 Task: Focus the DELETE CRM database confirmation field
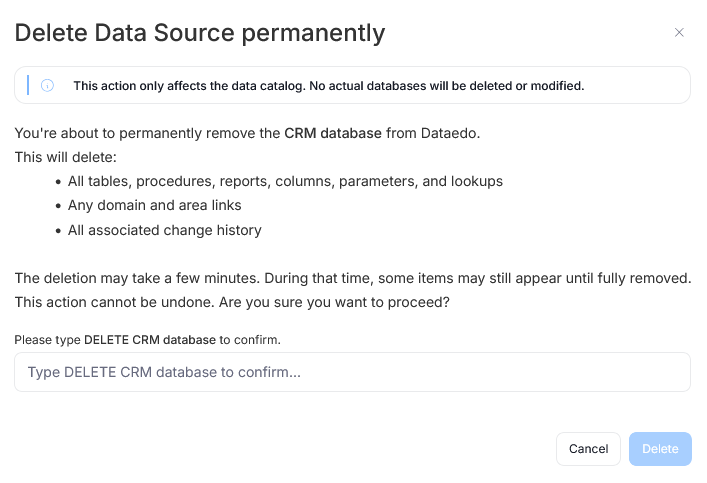pyautogui.click(x=352, y=372)
